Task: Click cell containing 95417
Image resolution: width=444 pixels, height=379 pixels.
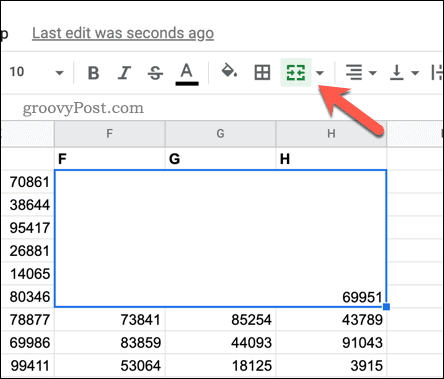Action: point(27,228)
